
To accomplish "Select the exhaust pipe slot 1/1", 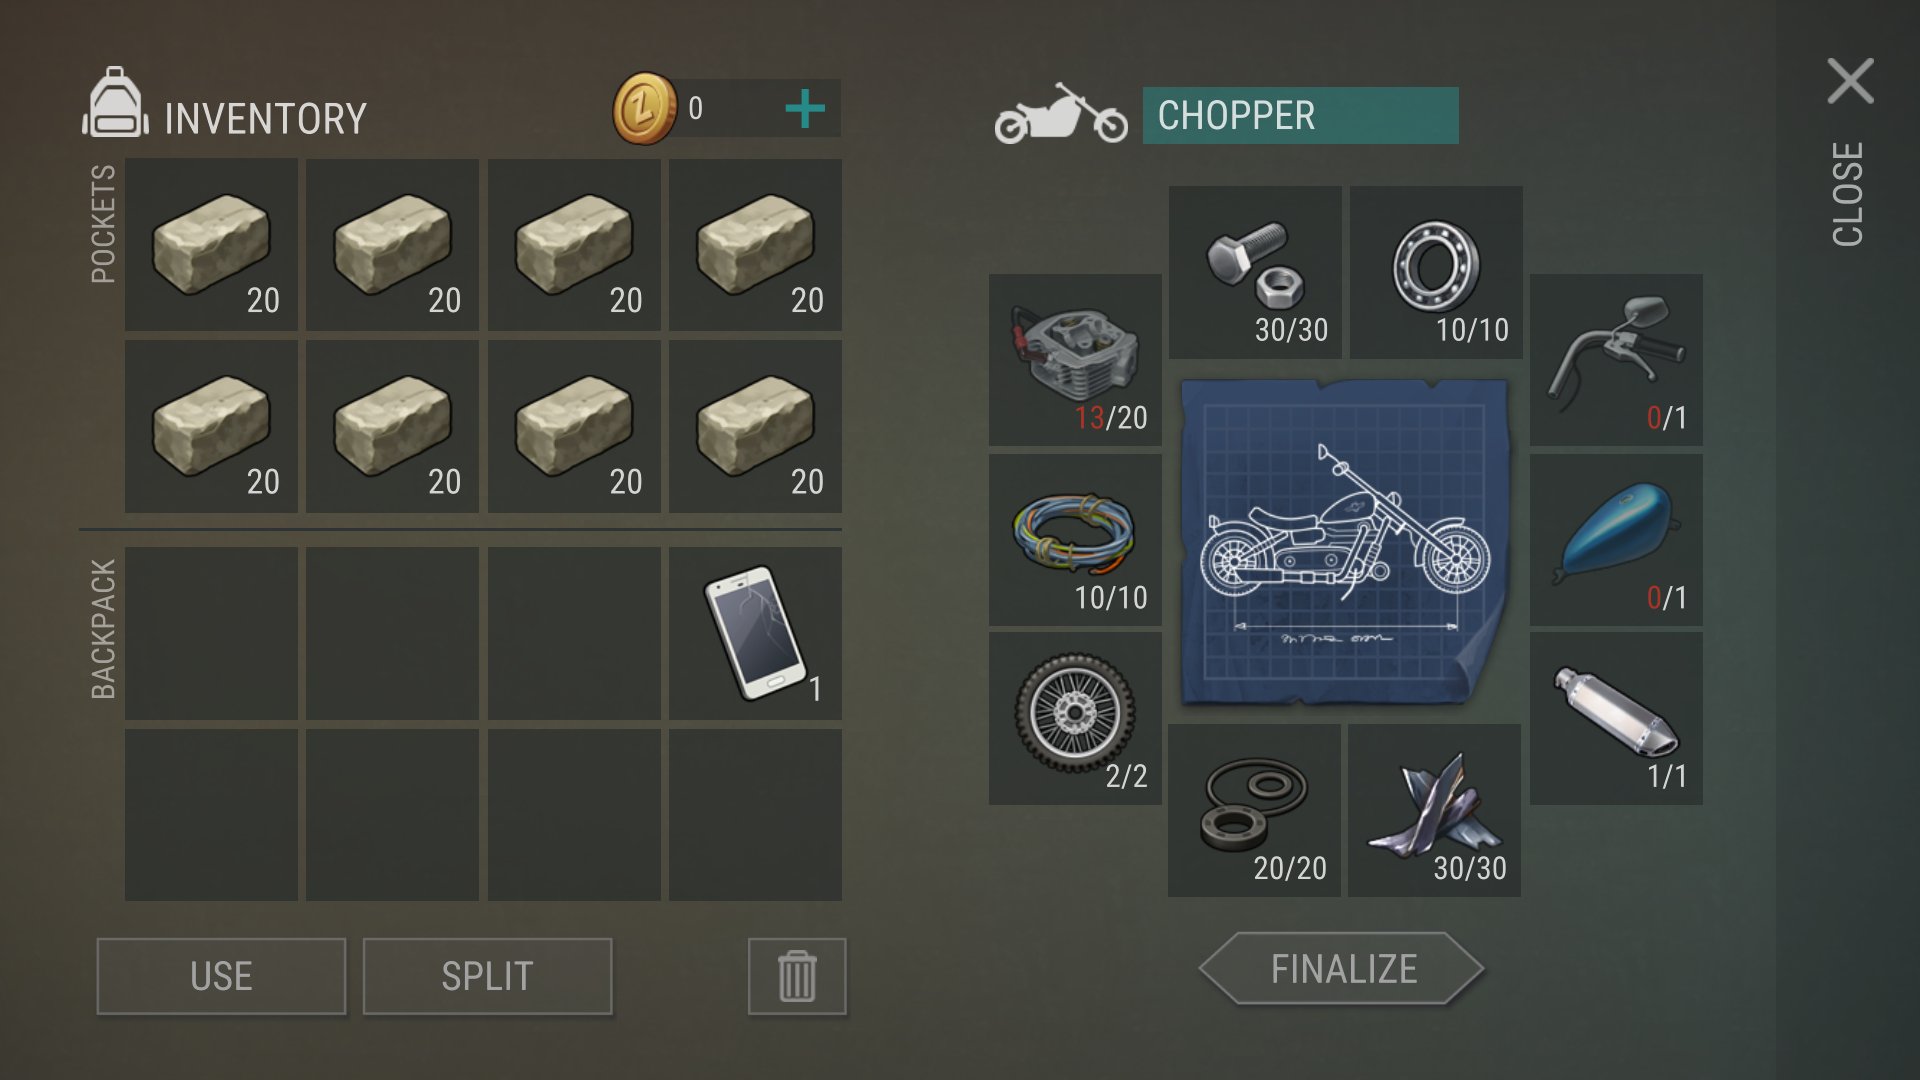I will point(1616,718).
